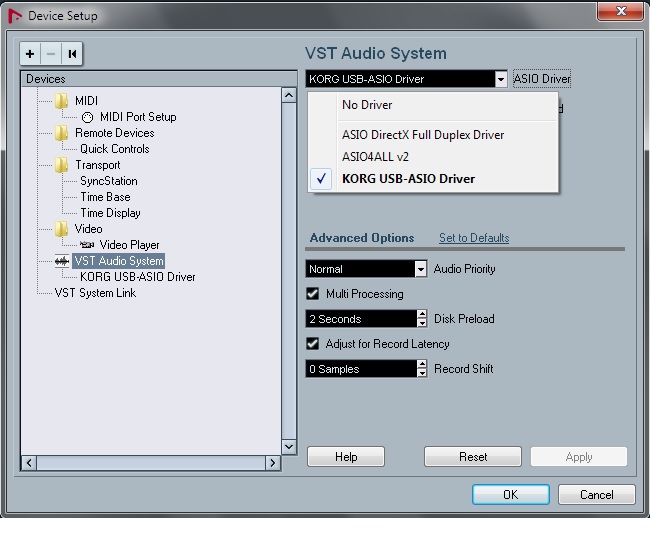Decrease Record Shift with down arrow
The height and width of the screenshot is (534, 650).
(x=422, y=373)
